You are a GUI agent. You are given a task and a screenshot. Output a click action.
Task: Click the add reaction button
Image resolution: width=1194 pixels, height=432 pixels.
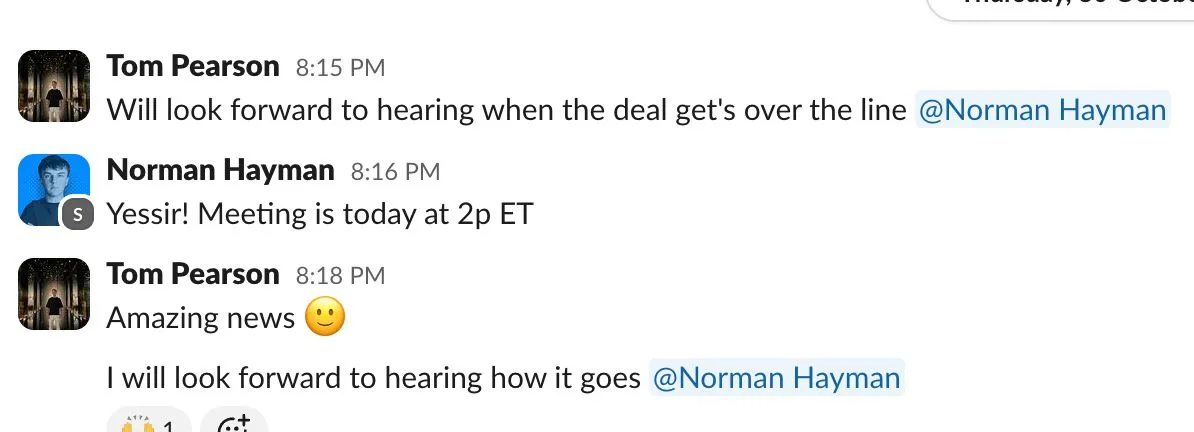tap(234, 423)
